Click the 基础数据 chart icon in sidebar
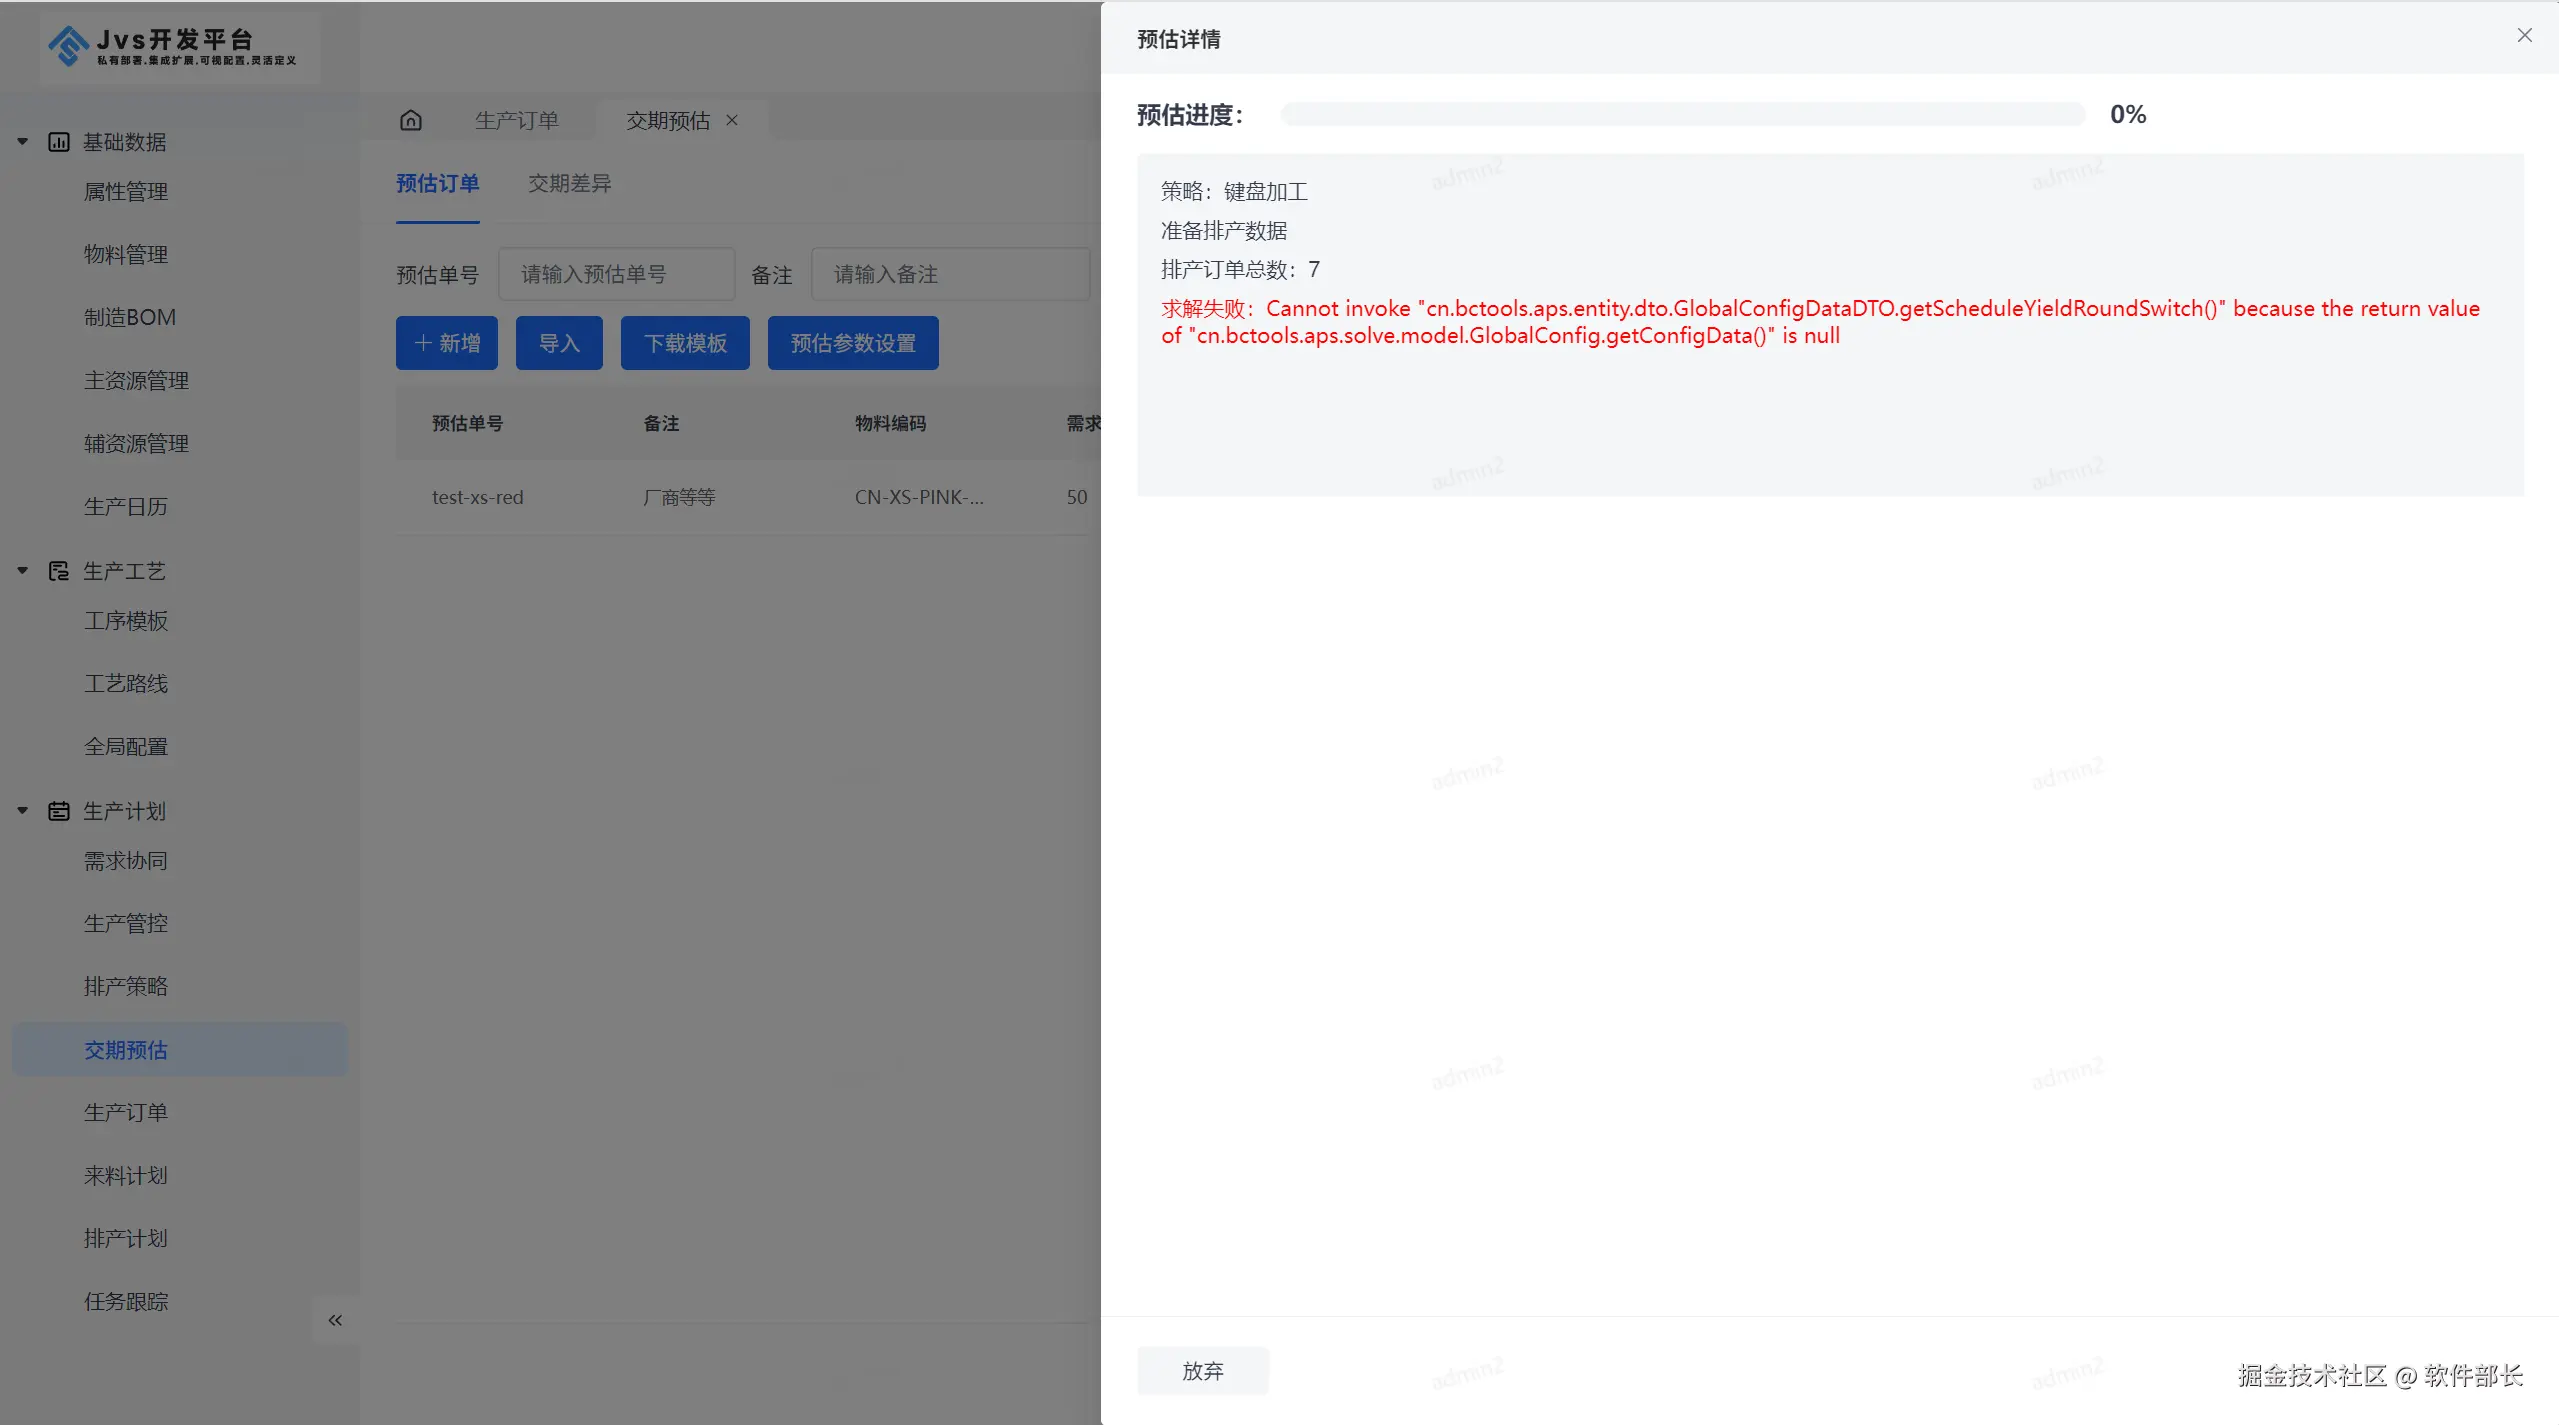2559x1425 pixels. point(59,142)
